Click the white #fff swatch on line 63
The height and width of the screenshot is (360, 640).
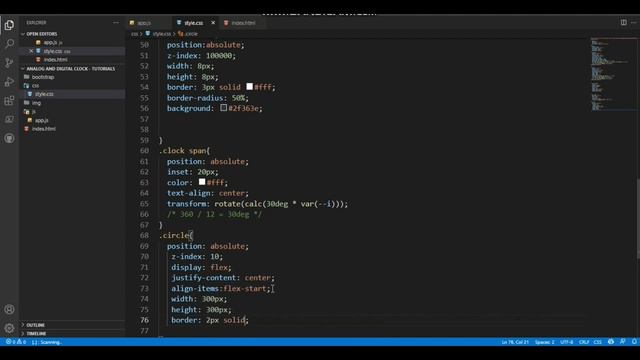click(202, 182)
